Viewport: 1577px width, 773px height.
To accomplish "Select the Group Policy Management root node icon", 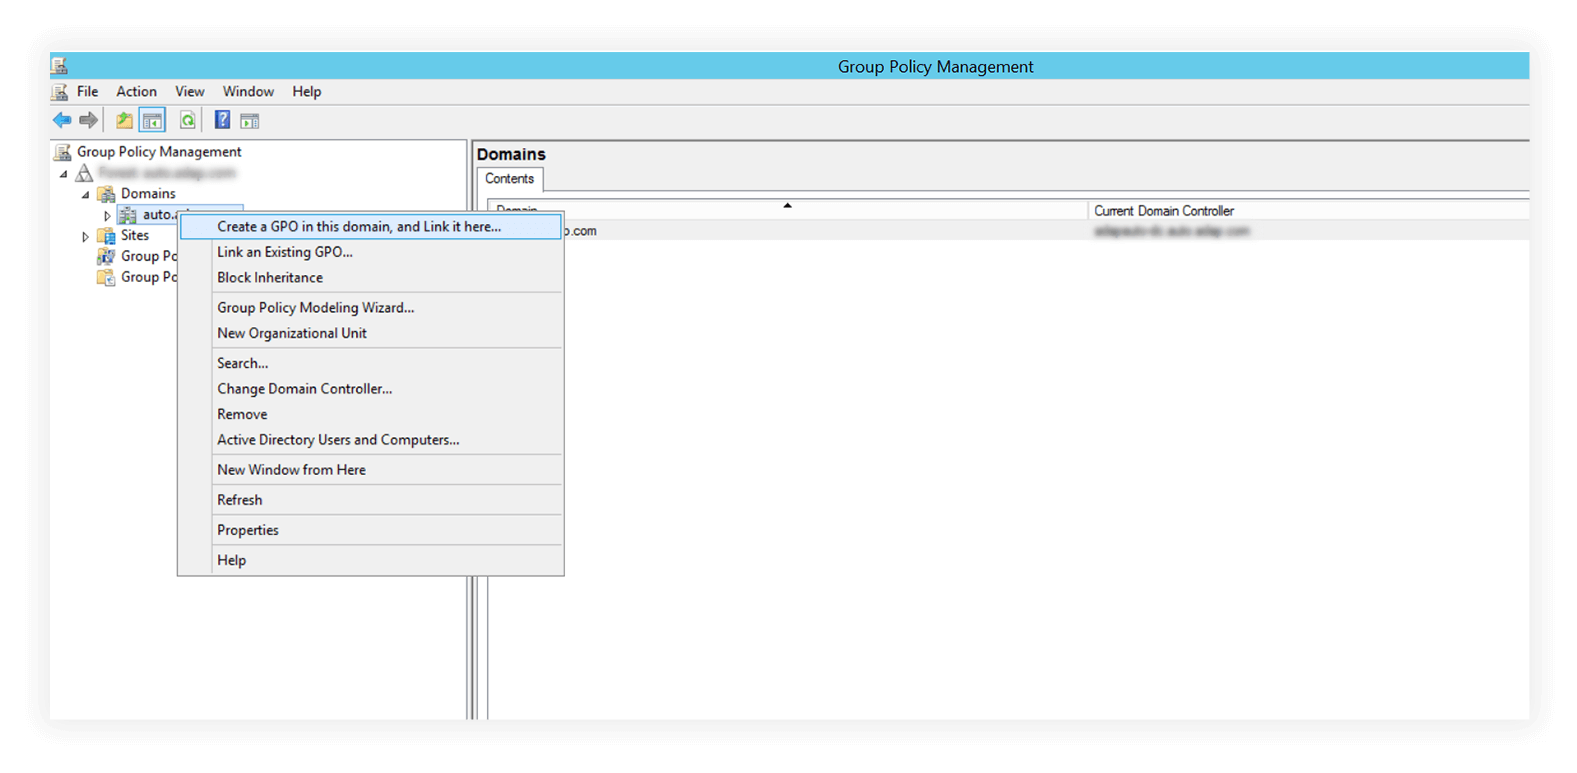I will point(63,152).
